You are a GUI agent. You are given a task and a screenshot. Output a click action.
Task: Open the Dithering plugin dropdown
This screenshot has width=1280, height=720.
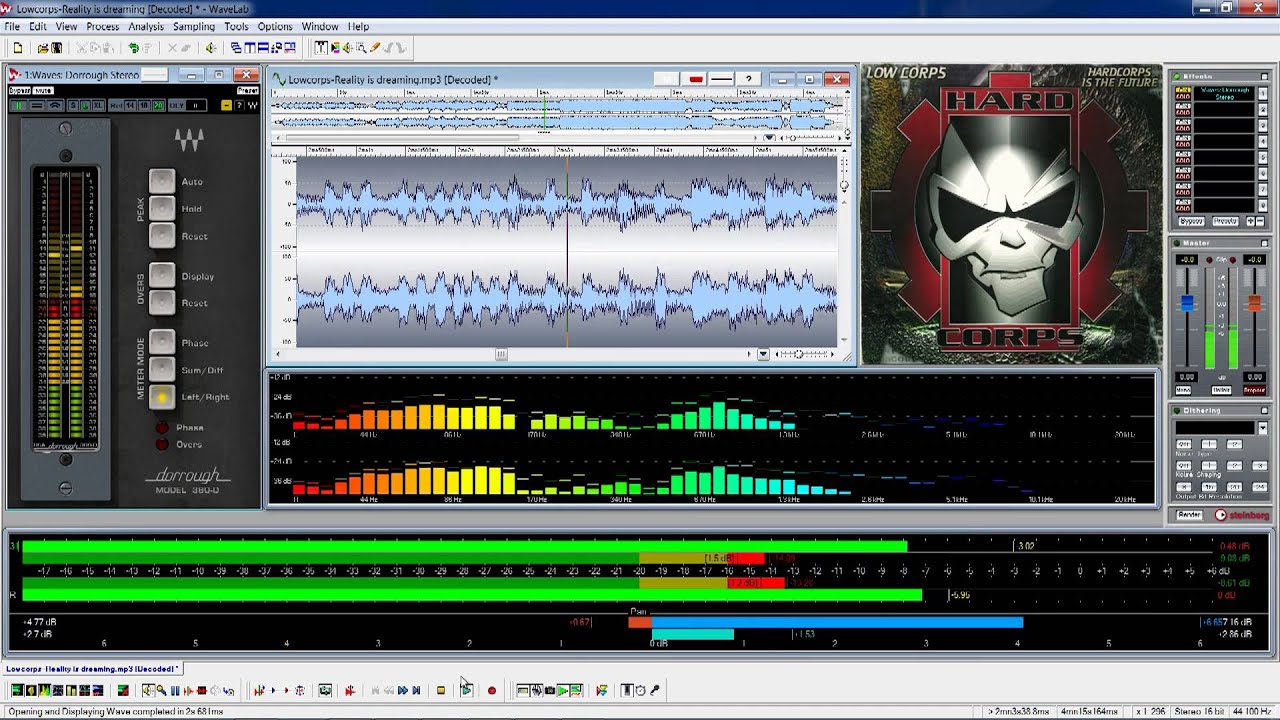tap(1262, 428)
